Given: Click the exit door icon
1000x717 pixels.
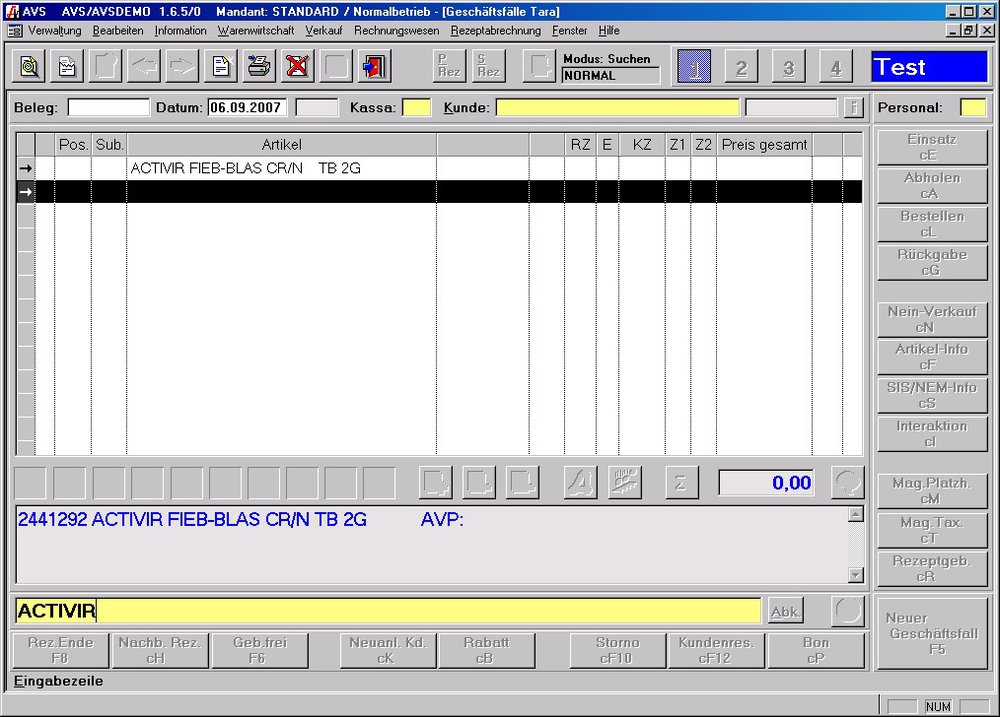Looking at the screenshot, I should point(374,67).
